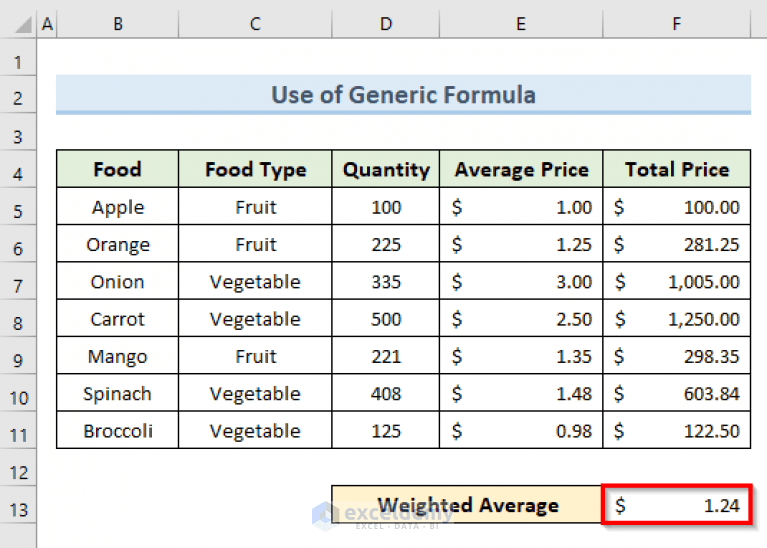Click average price cell showing 1.35
The width and height of the screenshot is (767, 548).
(x=521, y=356)
